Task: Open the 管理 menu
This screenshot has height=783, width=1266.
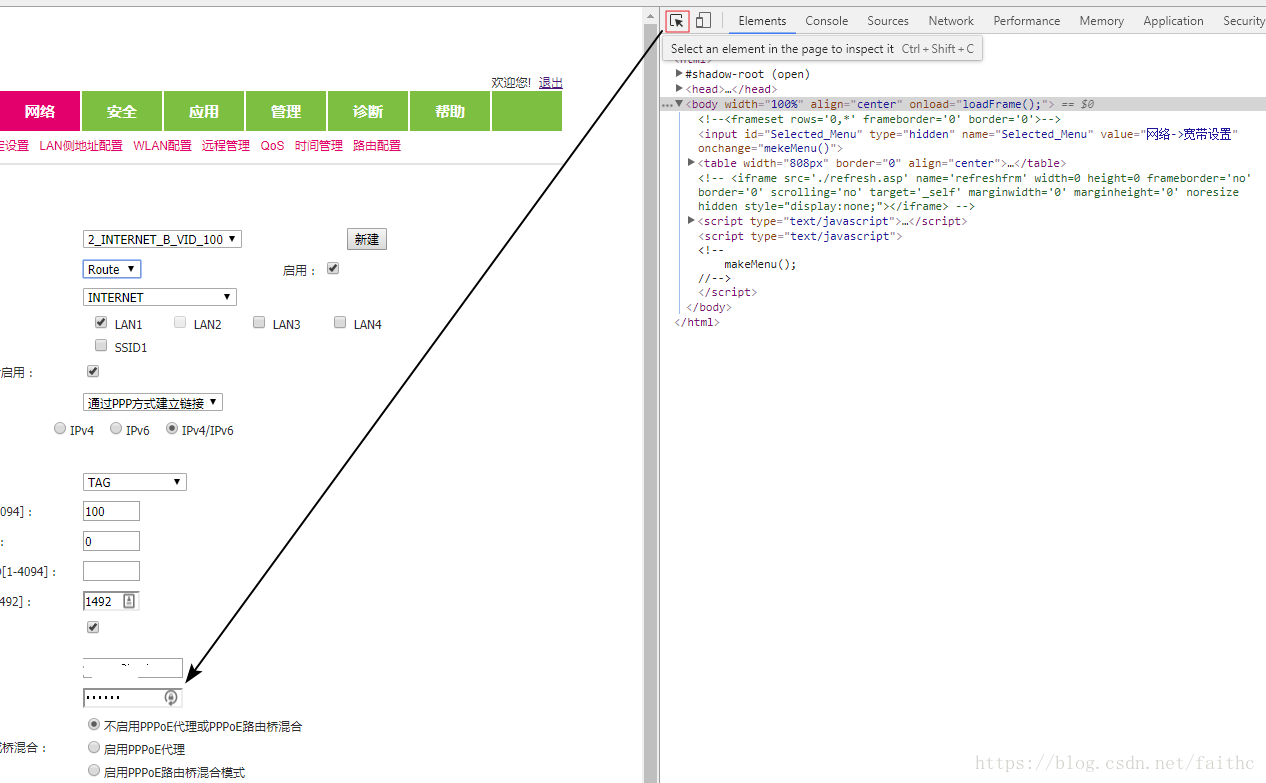Action: tap(286, 111)
